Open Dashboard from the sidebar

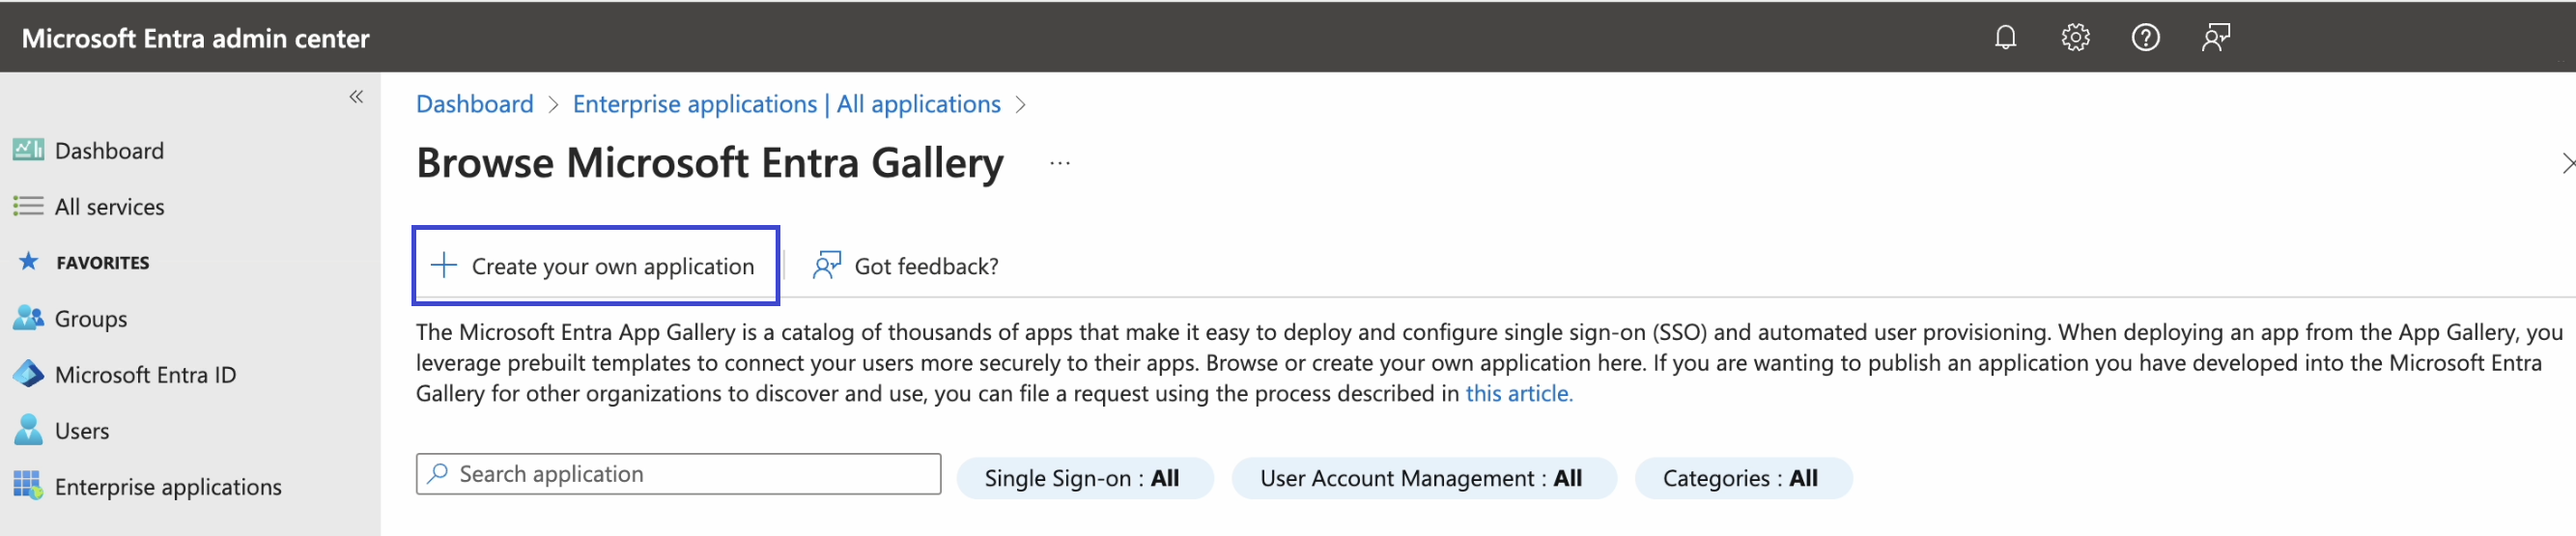tap(109, 151)
